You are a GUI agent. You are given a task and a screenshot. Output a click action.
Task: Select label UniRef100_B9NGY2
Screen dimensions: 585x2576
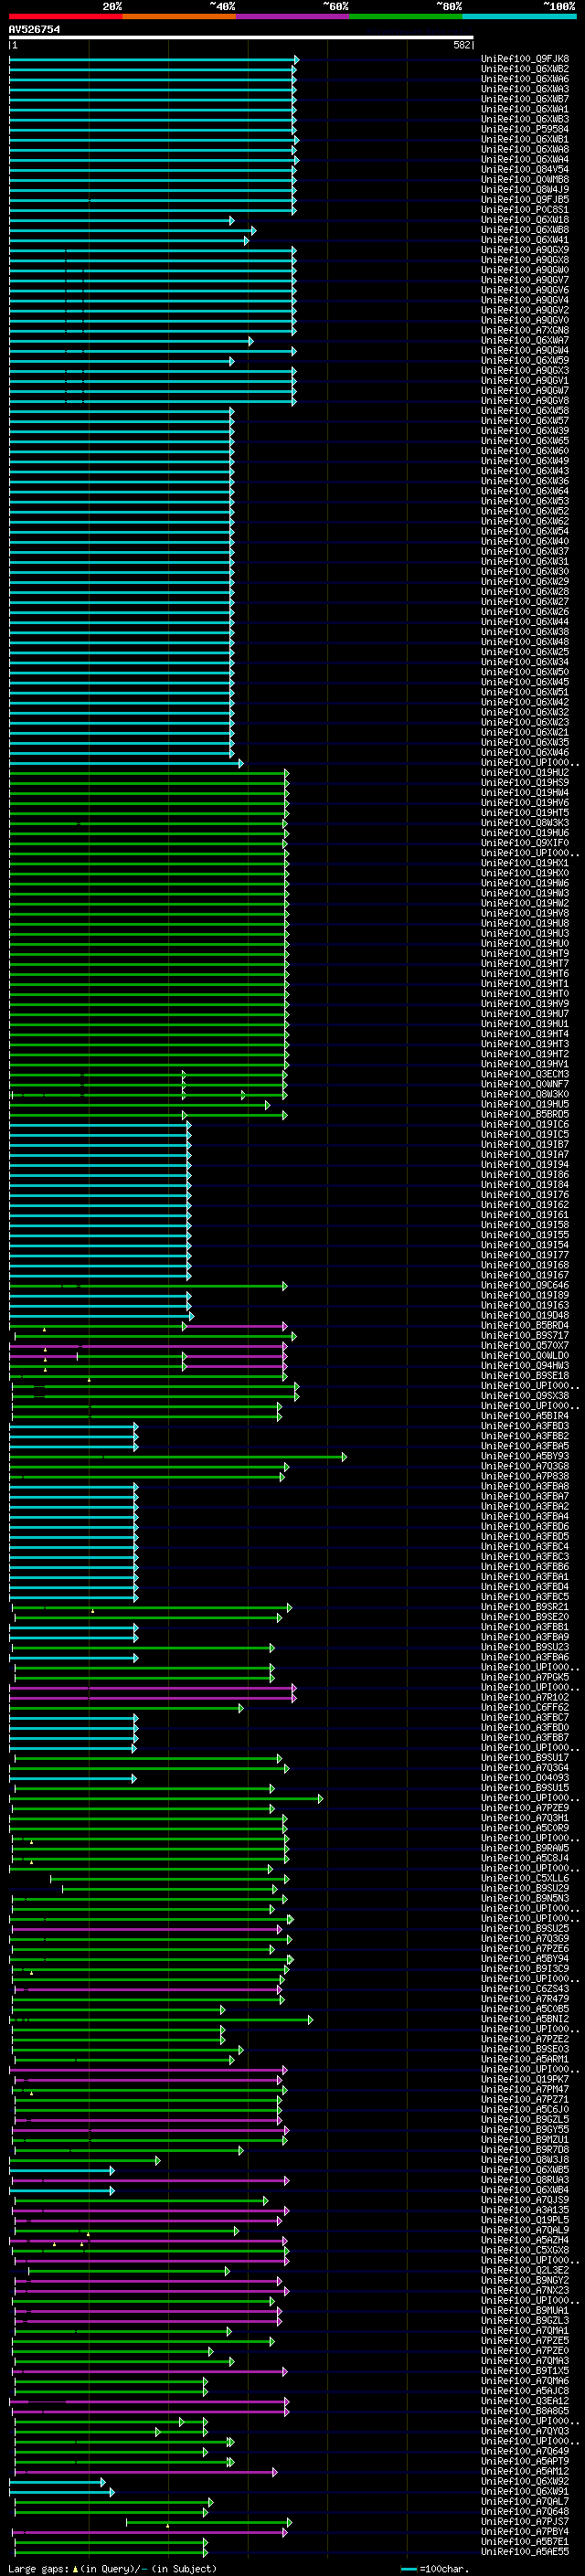pyautogui.click(x=525, y=2280)
